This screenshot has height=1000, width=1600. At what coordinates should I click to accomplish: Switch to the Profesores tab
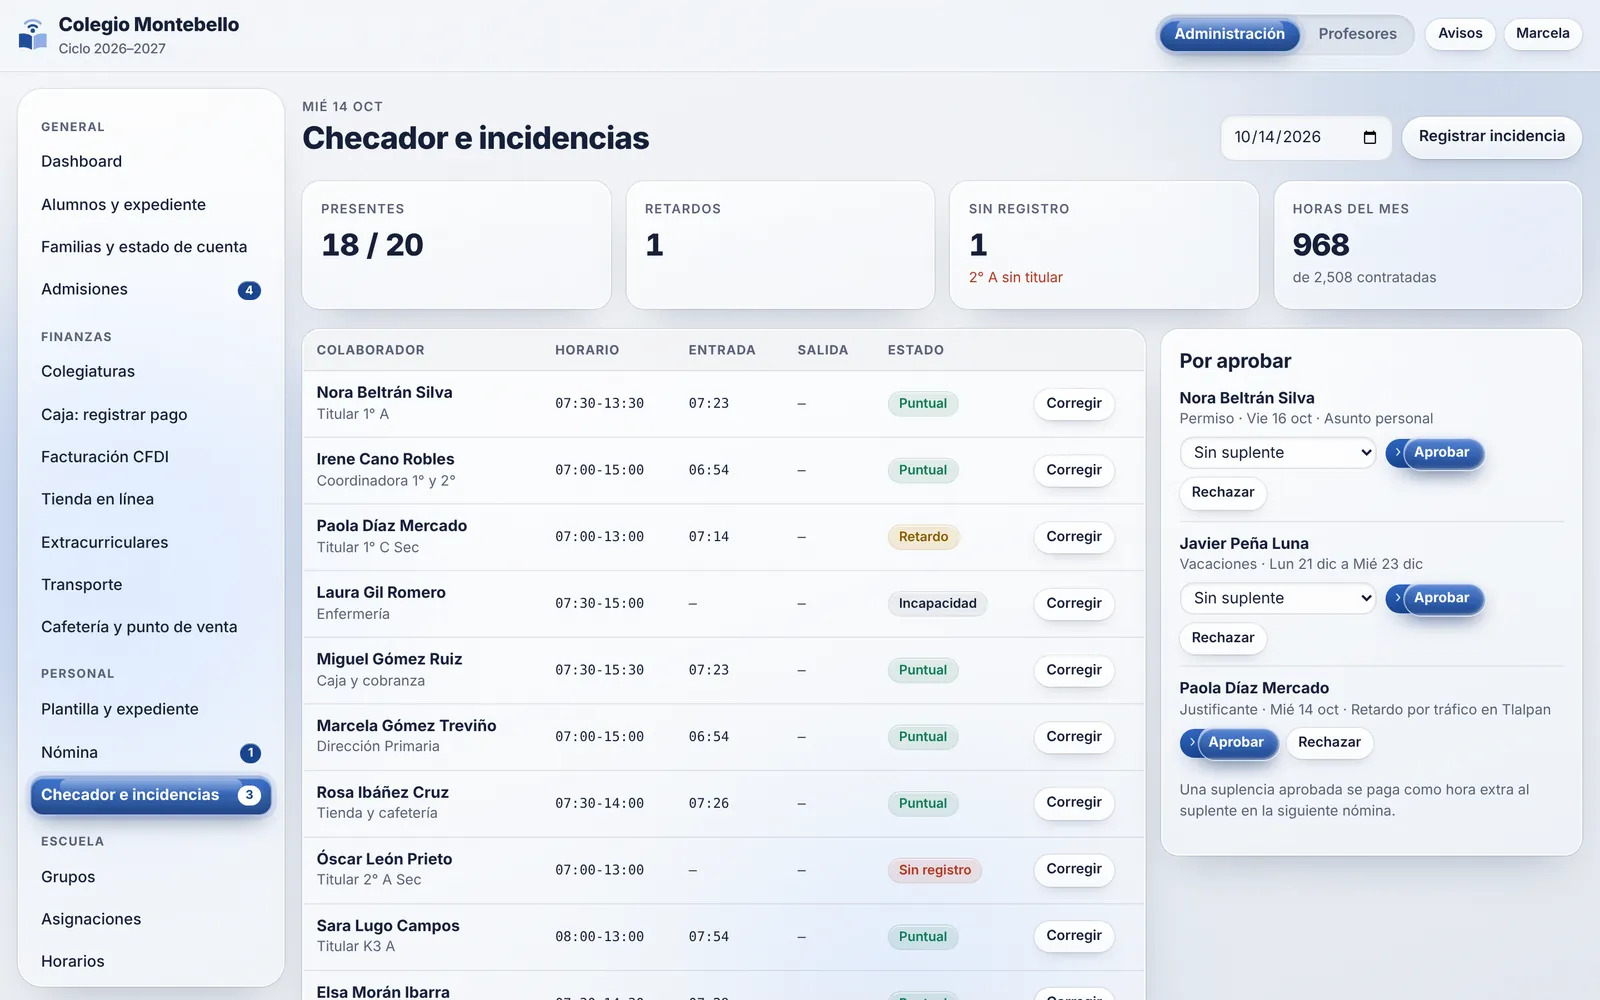tap(1357, 34)
